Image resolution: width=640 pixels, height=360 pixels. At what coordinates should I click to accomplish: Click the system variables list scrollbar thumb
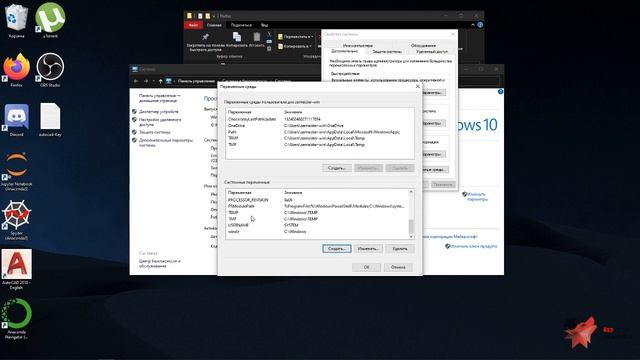pos(411,226)
